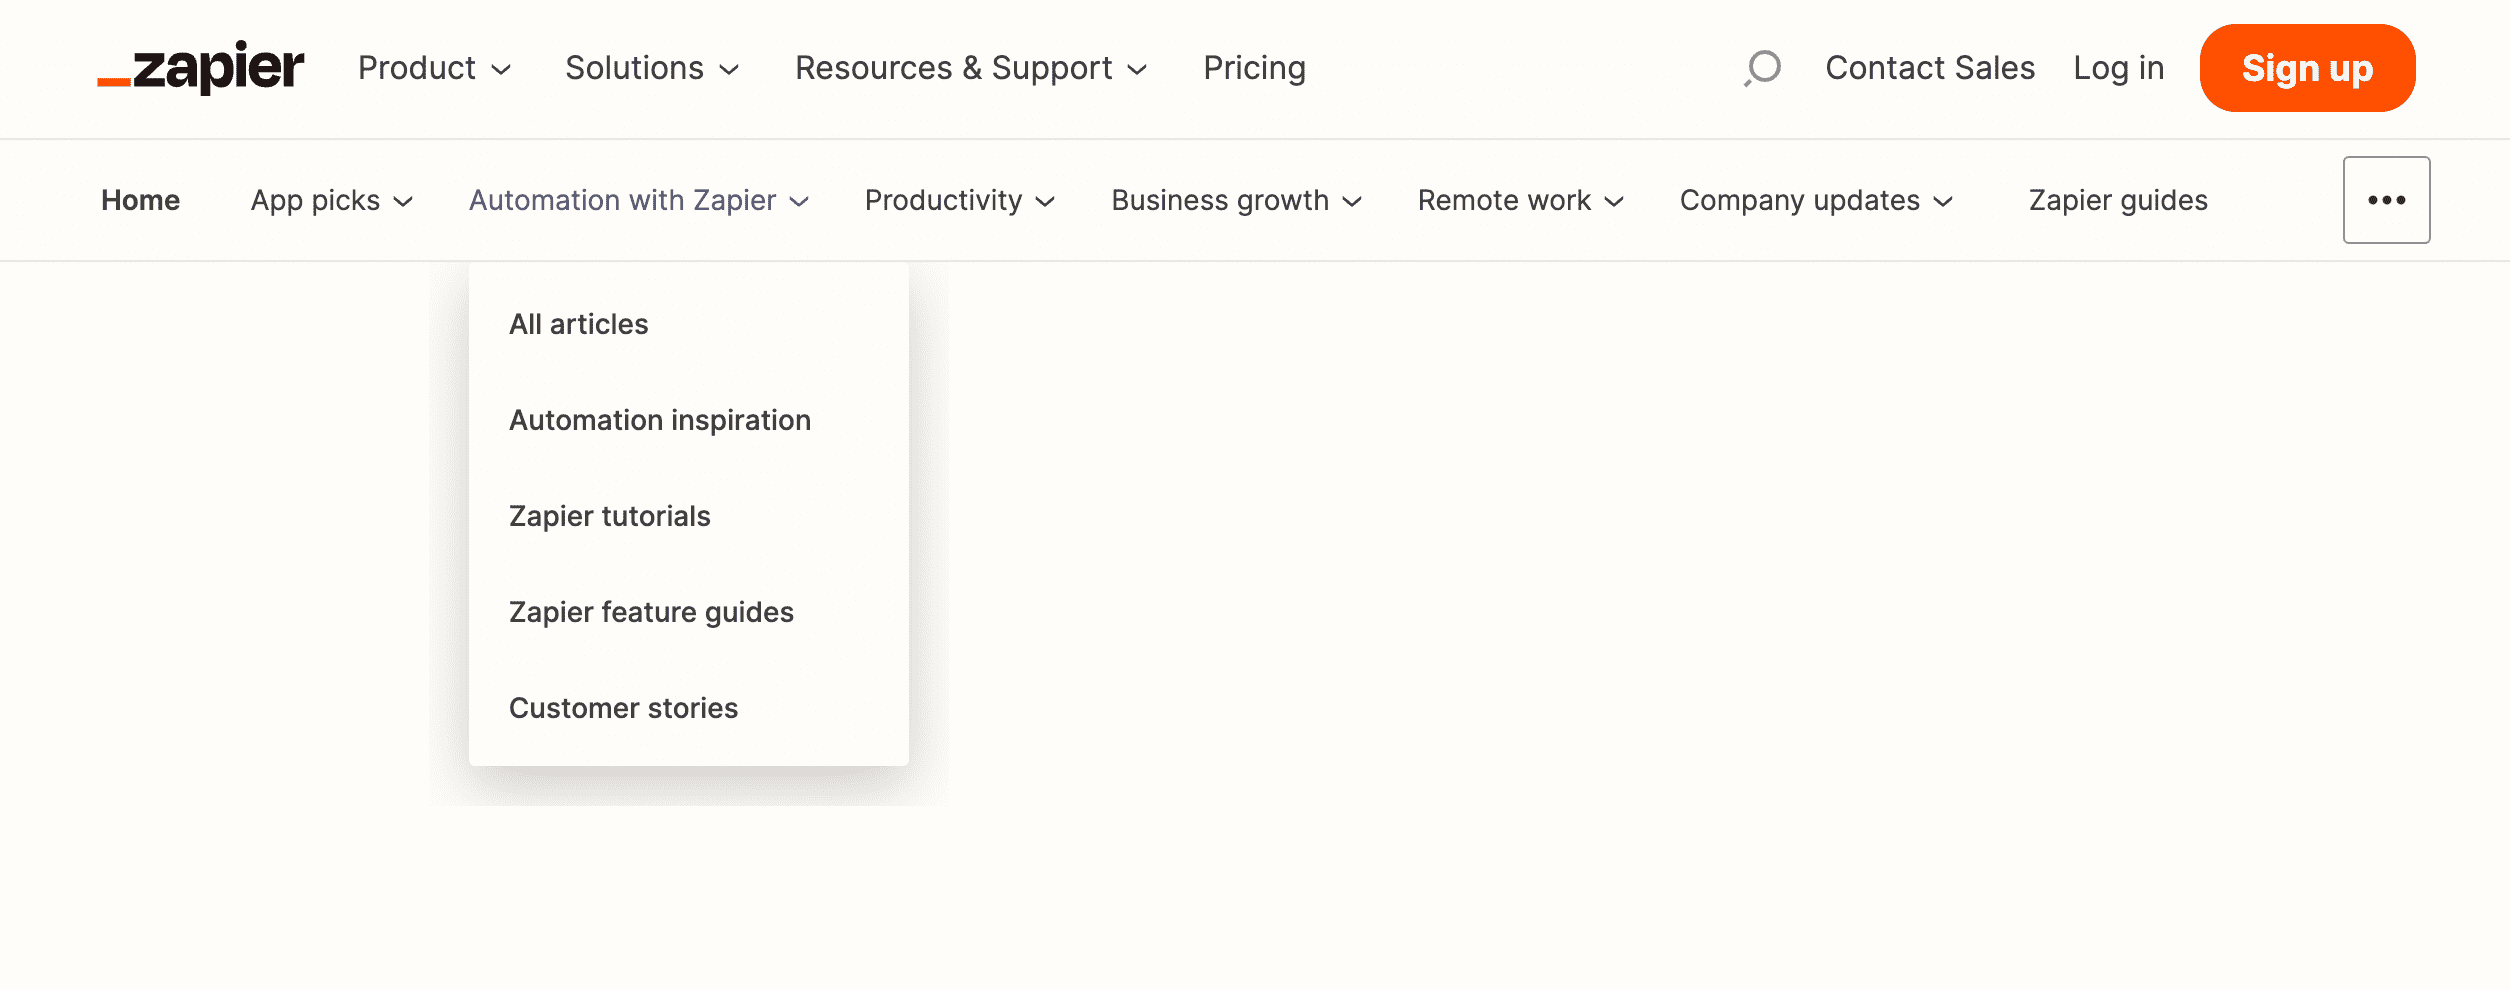Go to the blog Home tab
Image resolution: width=2510 pixels, height=990 pixels.
[140, 200]
